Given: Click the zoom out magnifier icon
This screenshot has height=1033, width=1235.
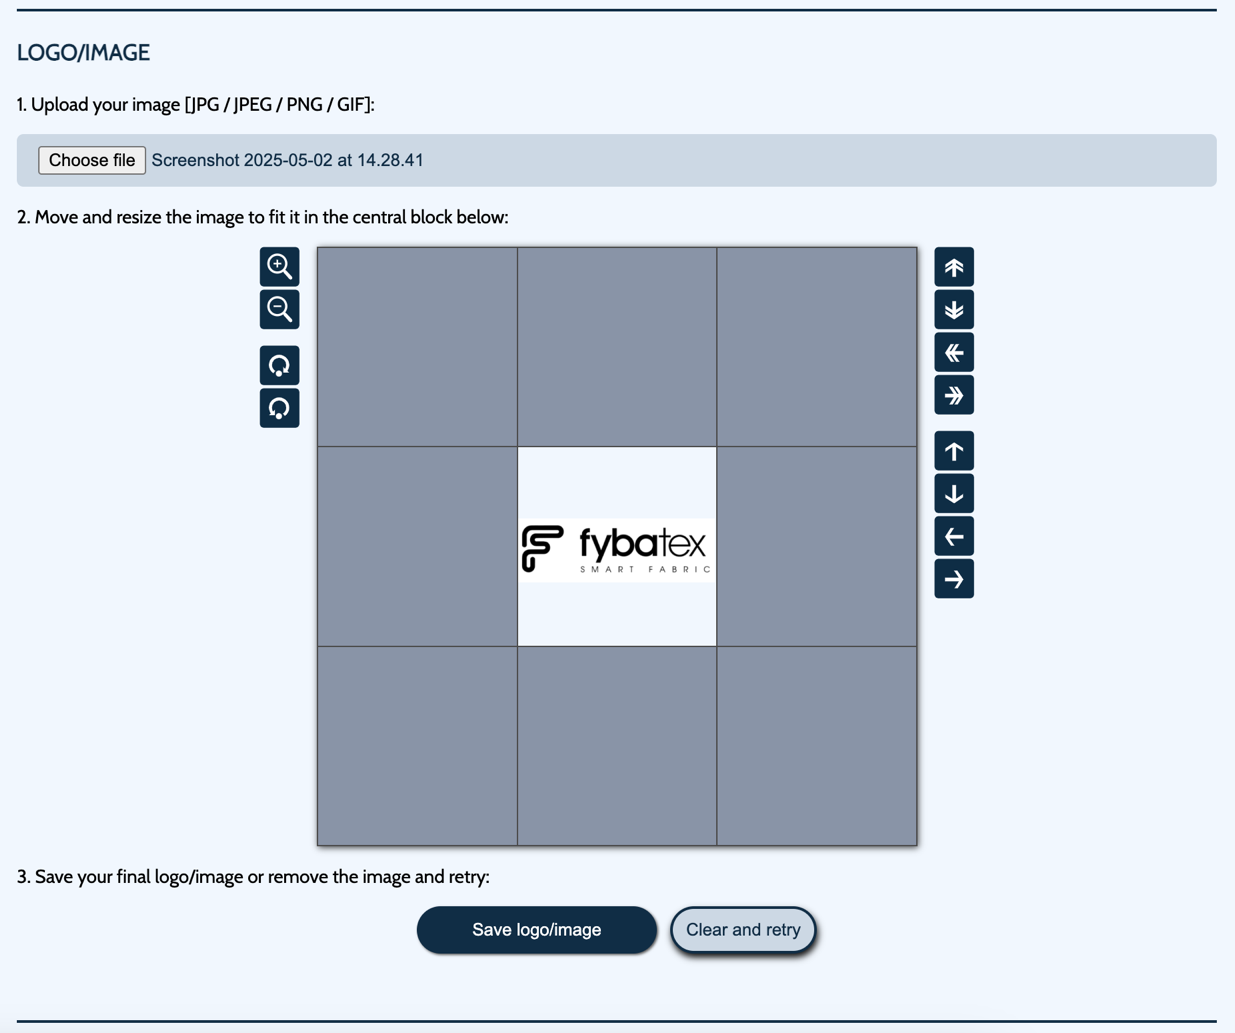Looking at the screenshot, I should click(x=279, y=310).
